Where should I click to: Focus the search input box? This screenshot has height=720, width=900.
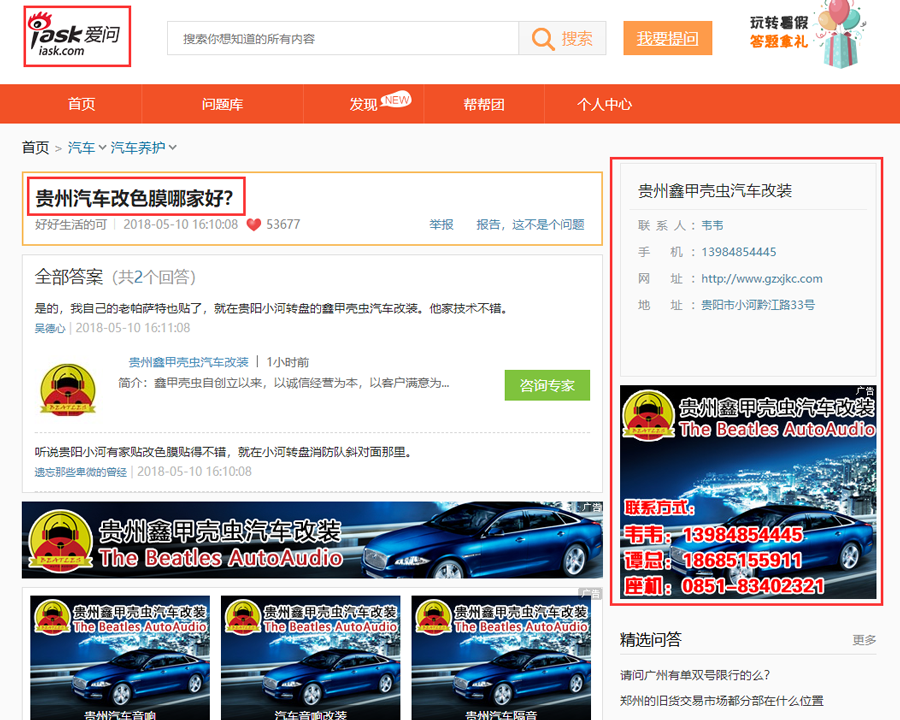point(343,38)
